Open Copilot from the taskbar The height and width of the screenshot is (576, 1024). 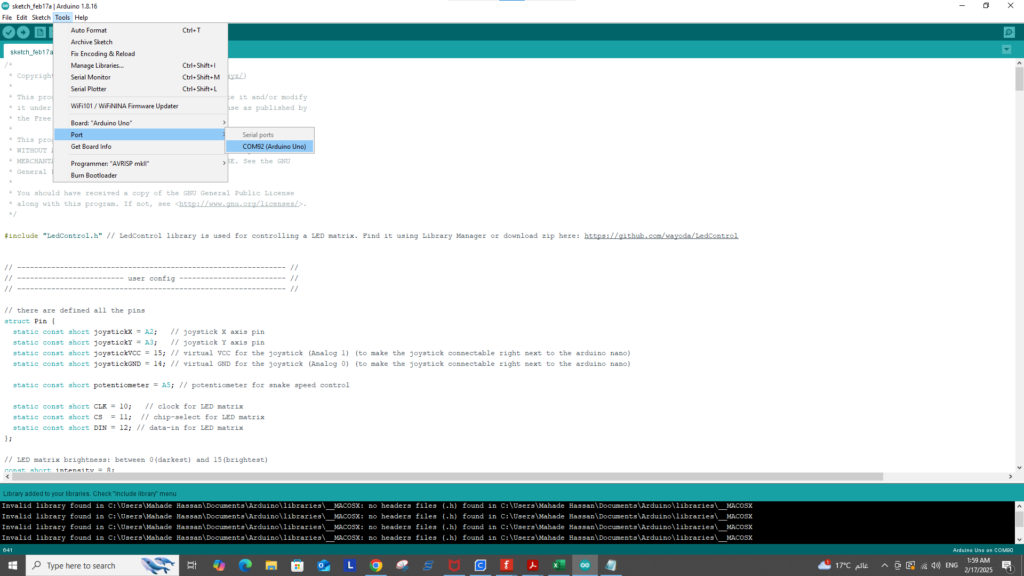pyautogui.click(x=219, y=566)
